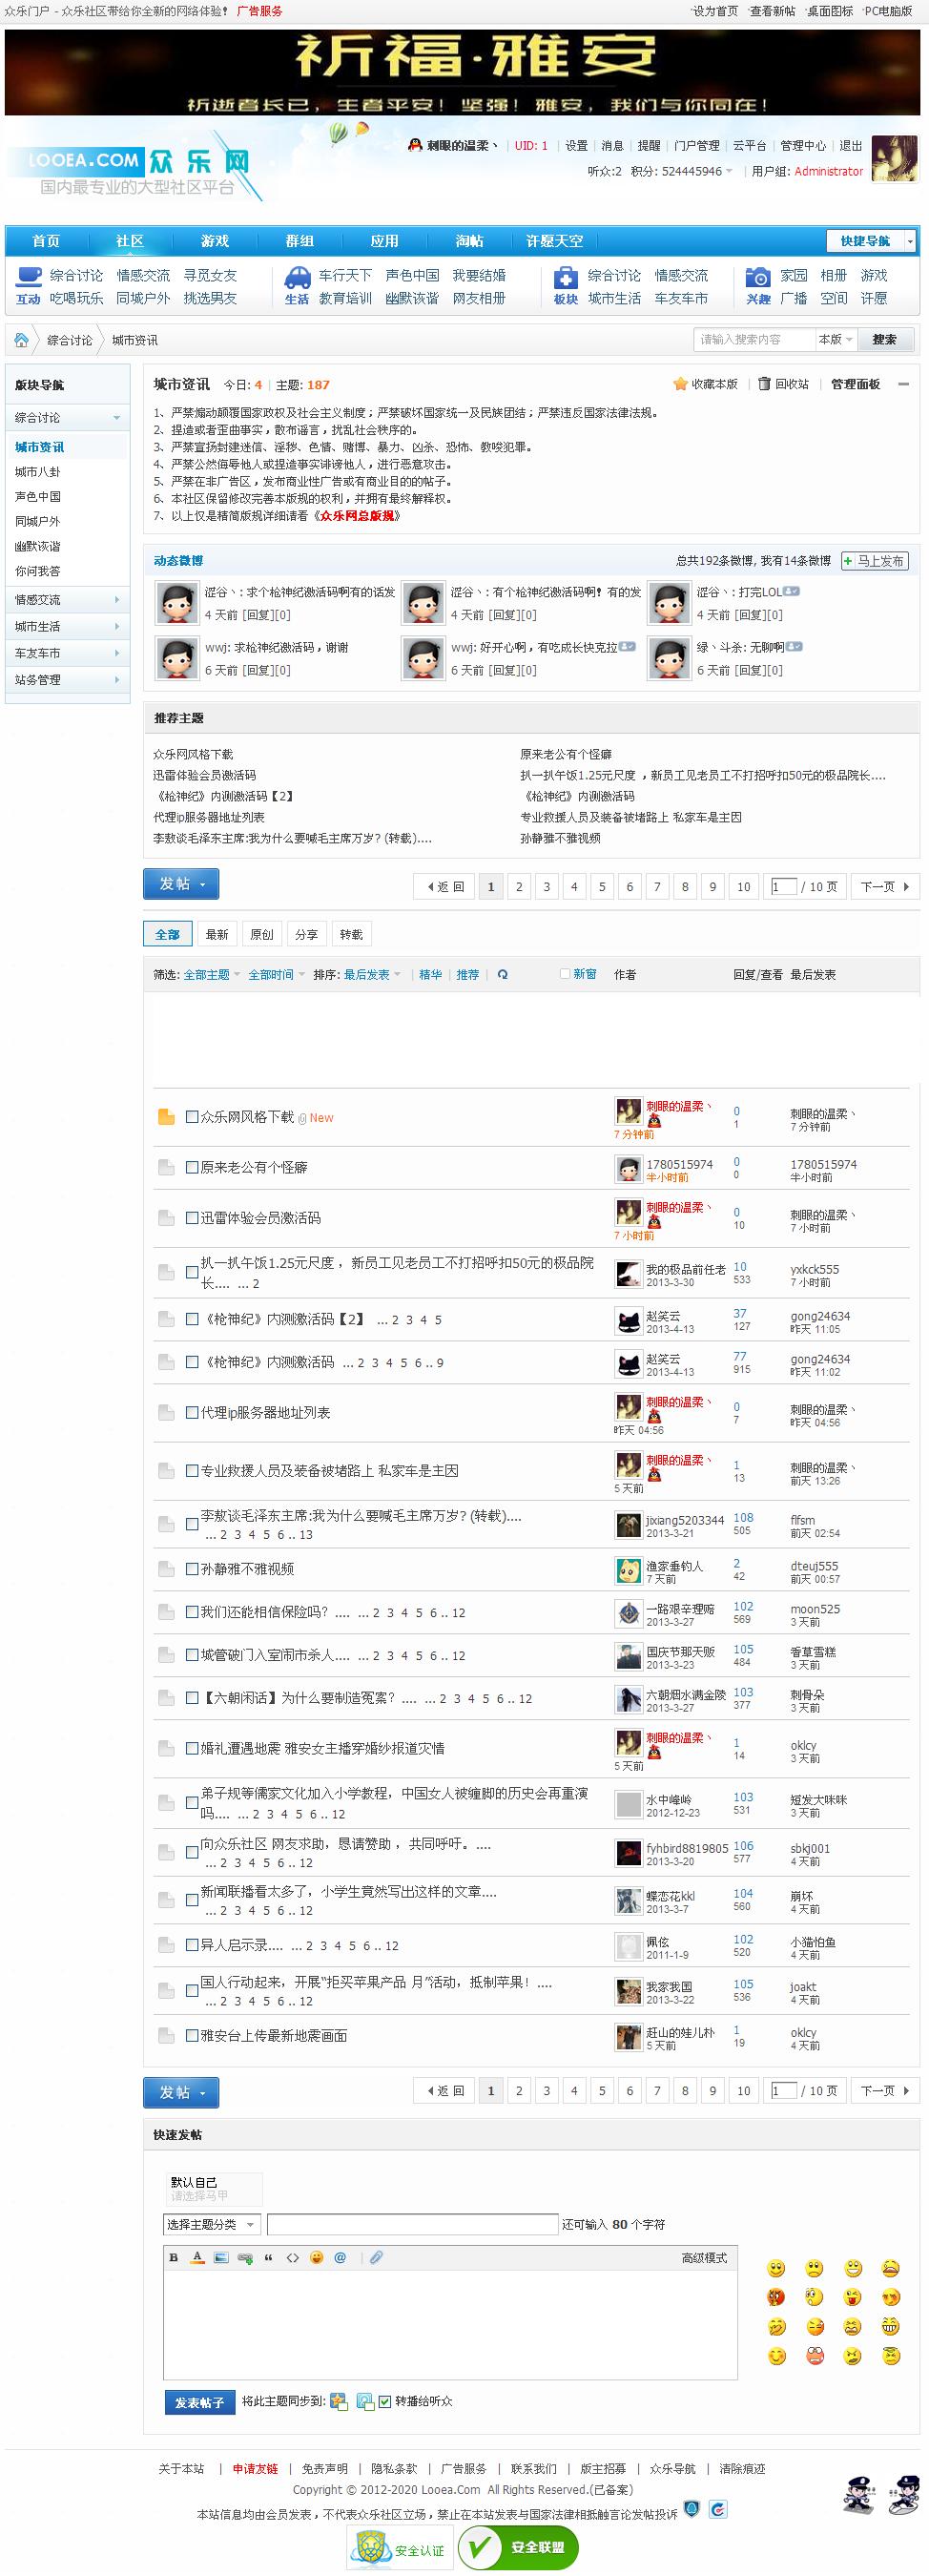The image size is (929, 2576).
Task: Expand 站务管理 in the sidebar
Action: click(116, 680)
